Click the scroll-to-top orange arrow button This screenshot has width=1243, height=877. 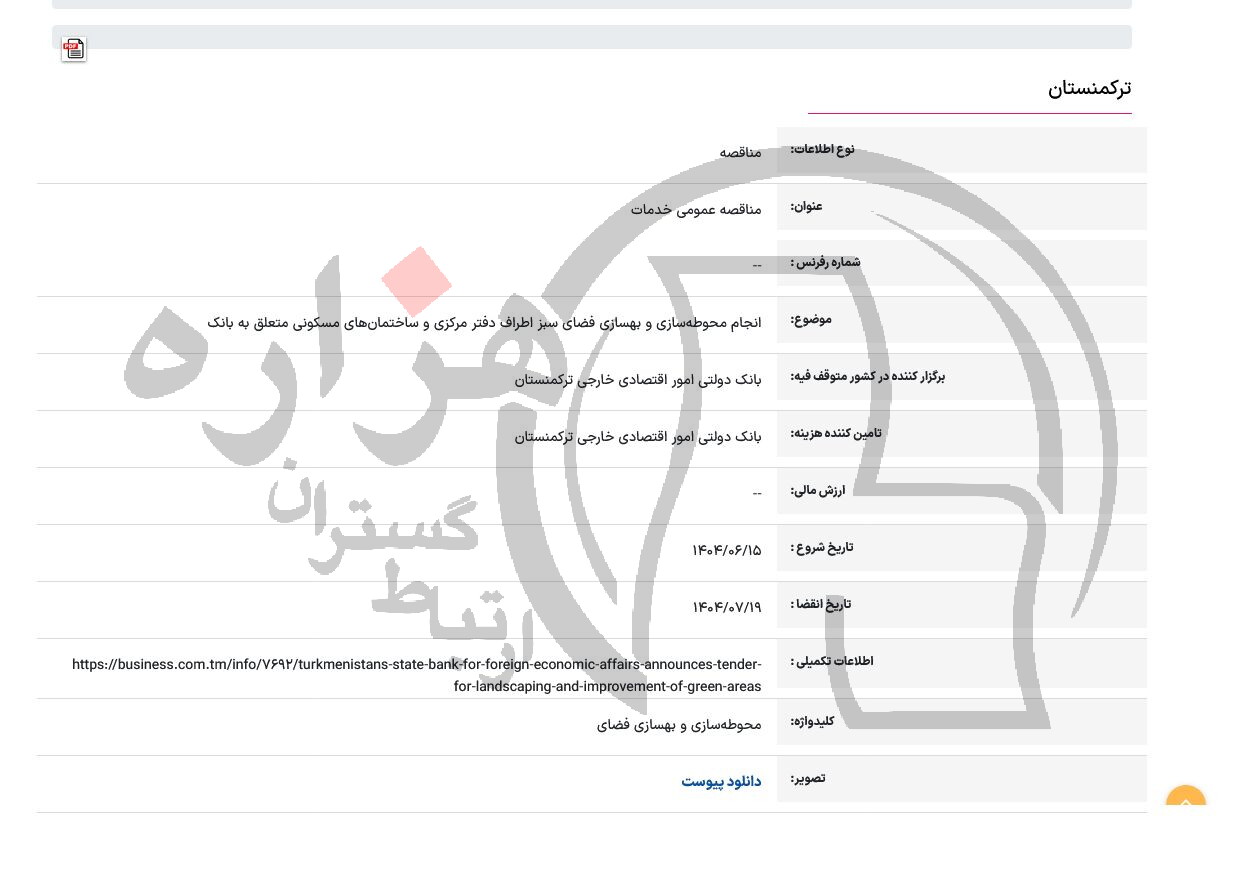click(x=1186, y=802)
